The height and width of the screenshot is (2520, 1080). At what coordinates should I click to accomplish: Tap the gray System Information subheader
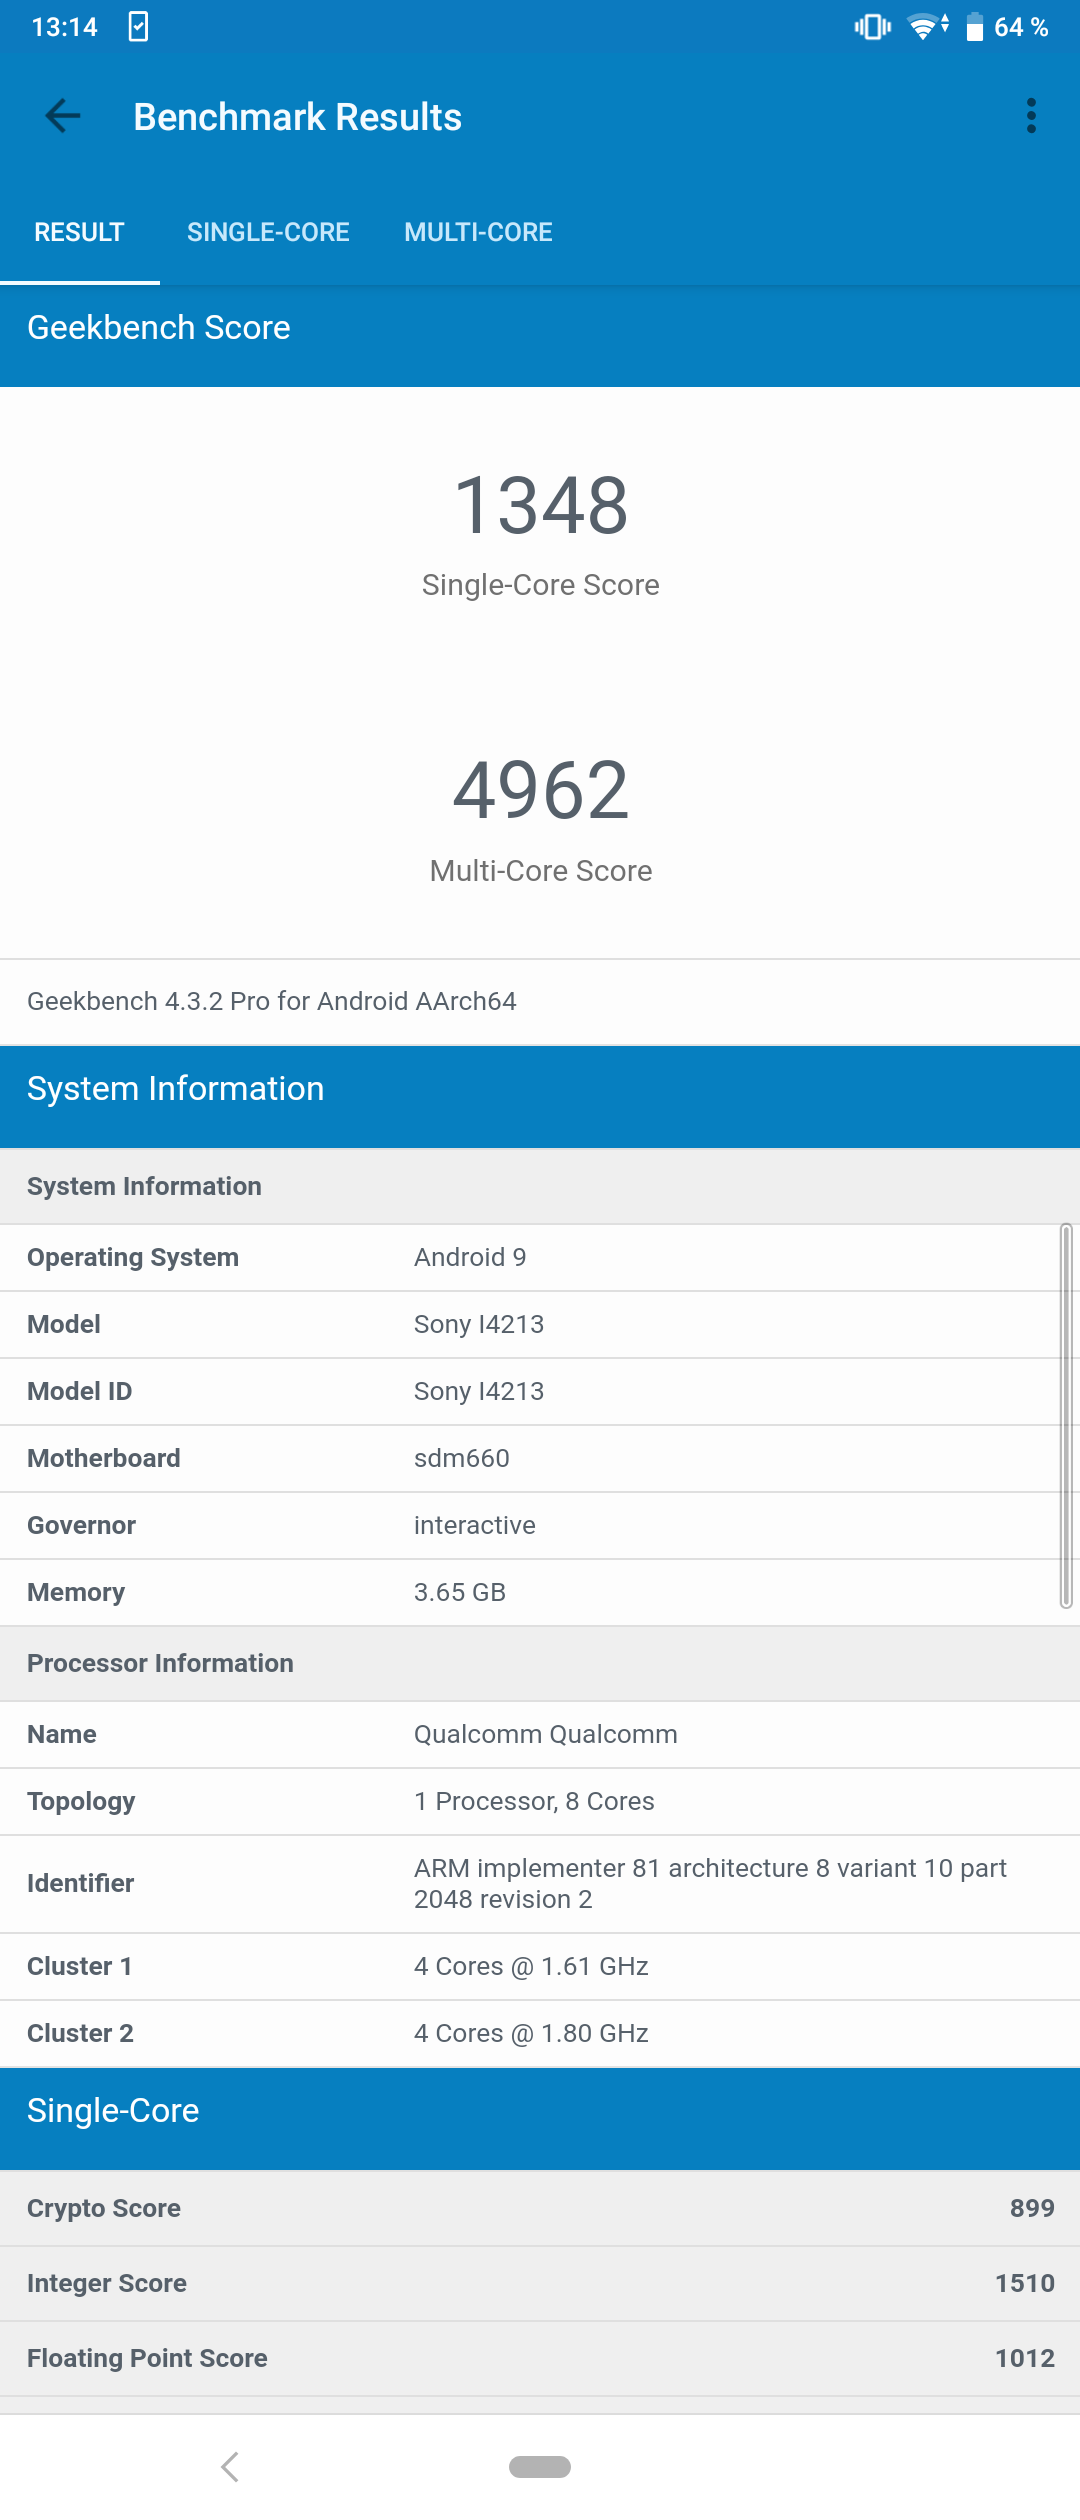[x=540, y=1186]
